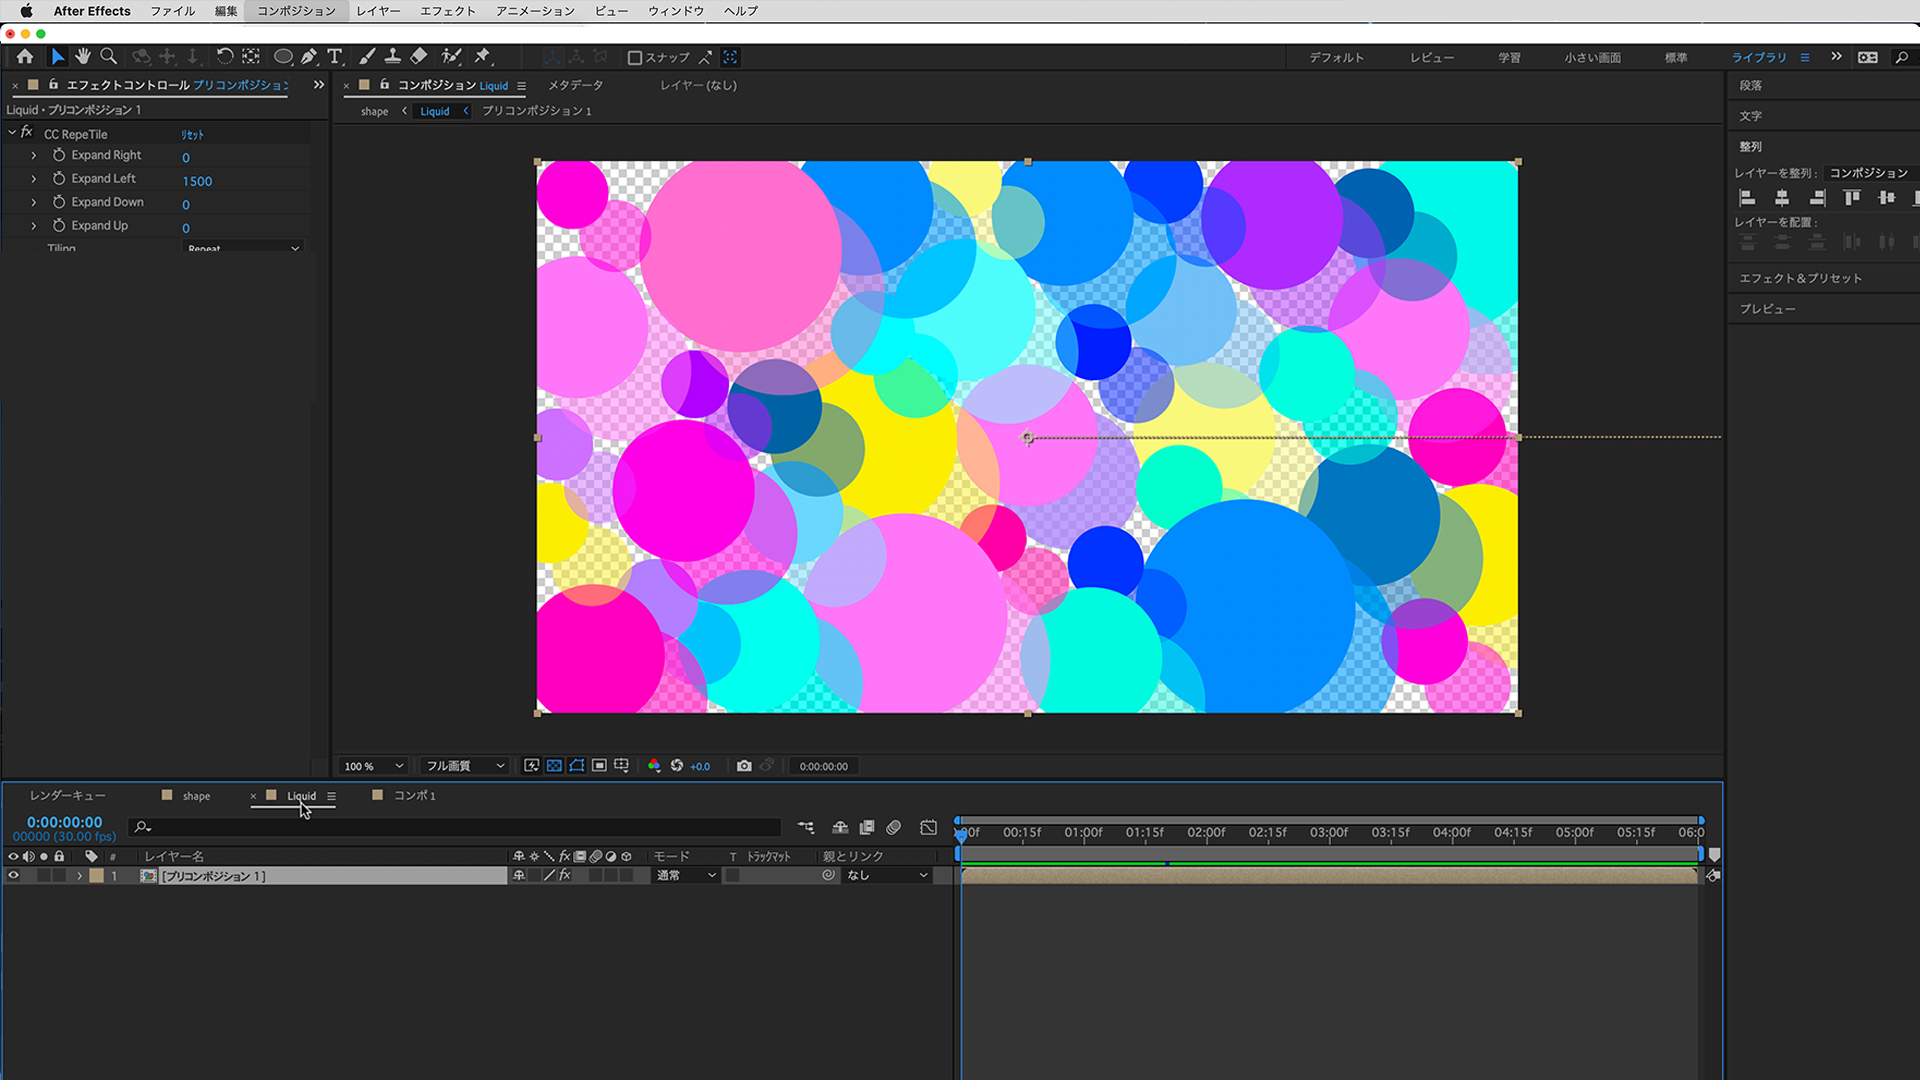This screenshot has height=1080, width=1920.
Task: Select the Zoom tool in toolbar
Action: 109,57
